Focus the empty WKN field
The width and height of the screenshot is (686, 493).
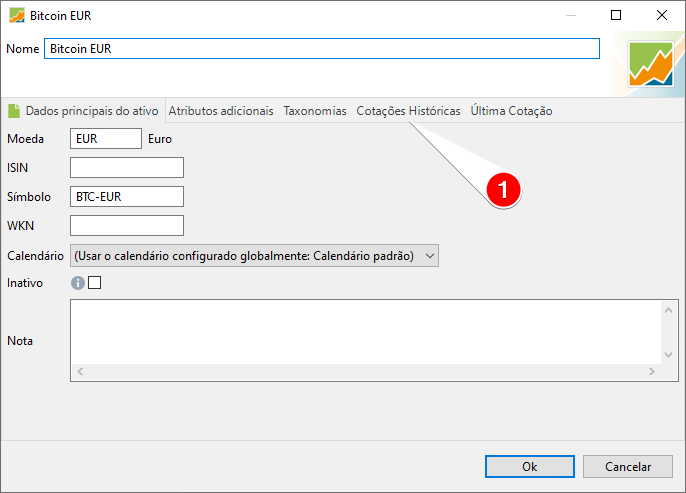(x=127, y=225)
